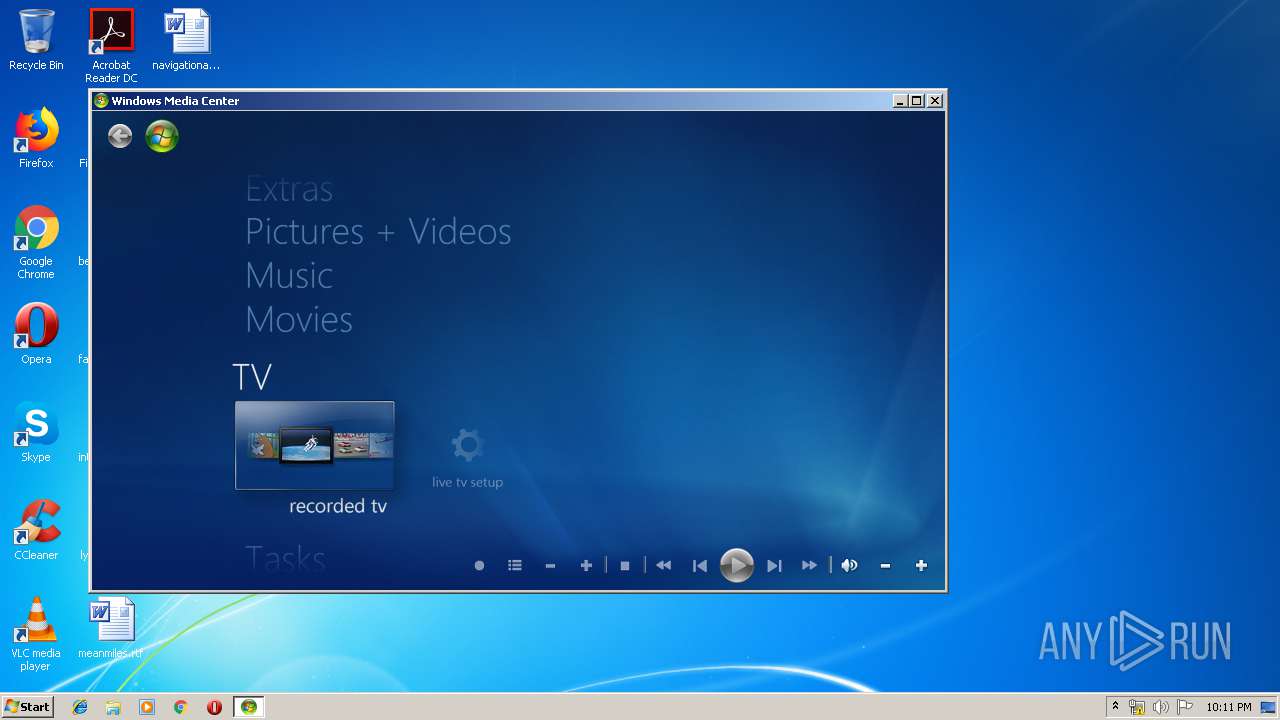This screenshot has width=1280, height=720.
Task: Open Internet Explorer from taskbar
Action: 80,707
